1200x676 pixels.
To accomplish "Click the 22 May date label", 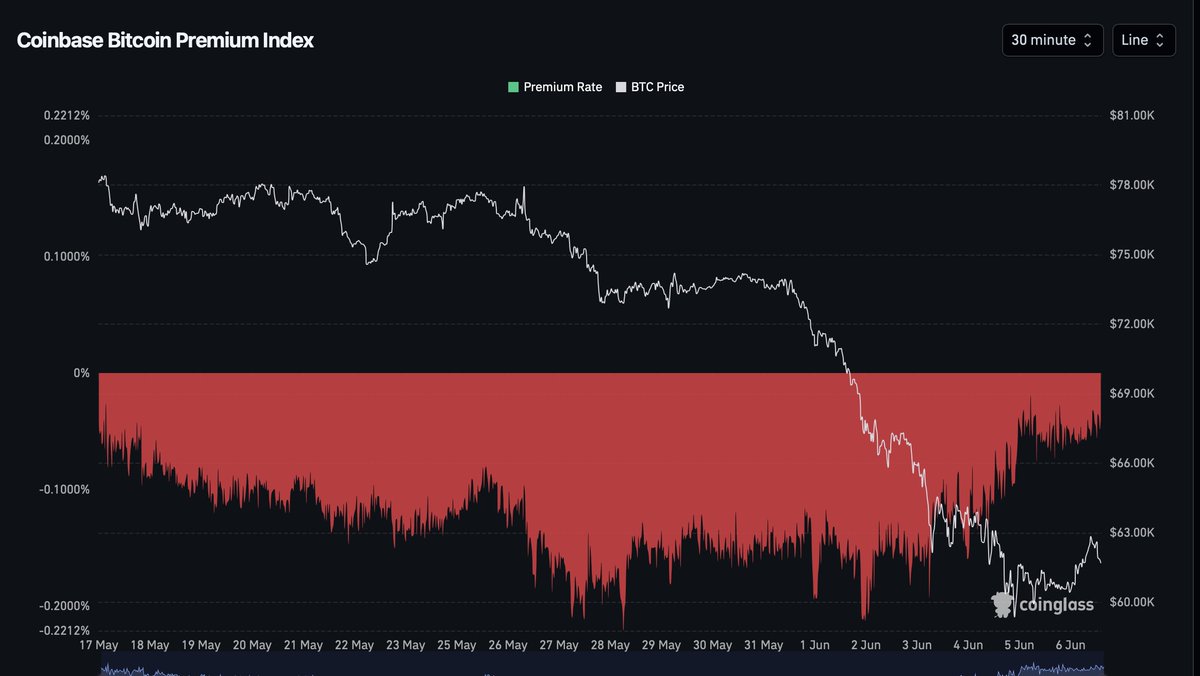I will (354, 645).
